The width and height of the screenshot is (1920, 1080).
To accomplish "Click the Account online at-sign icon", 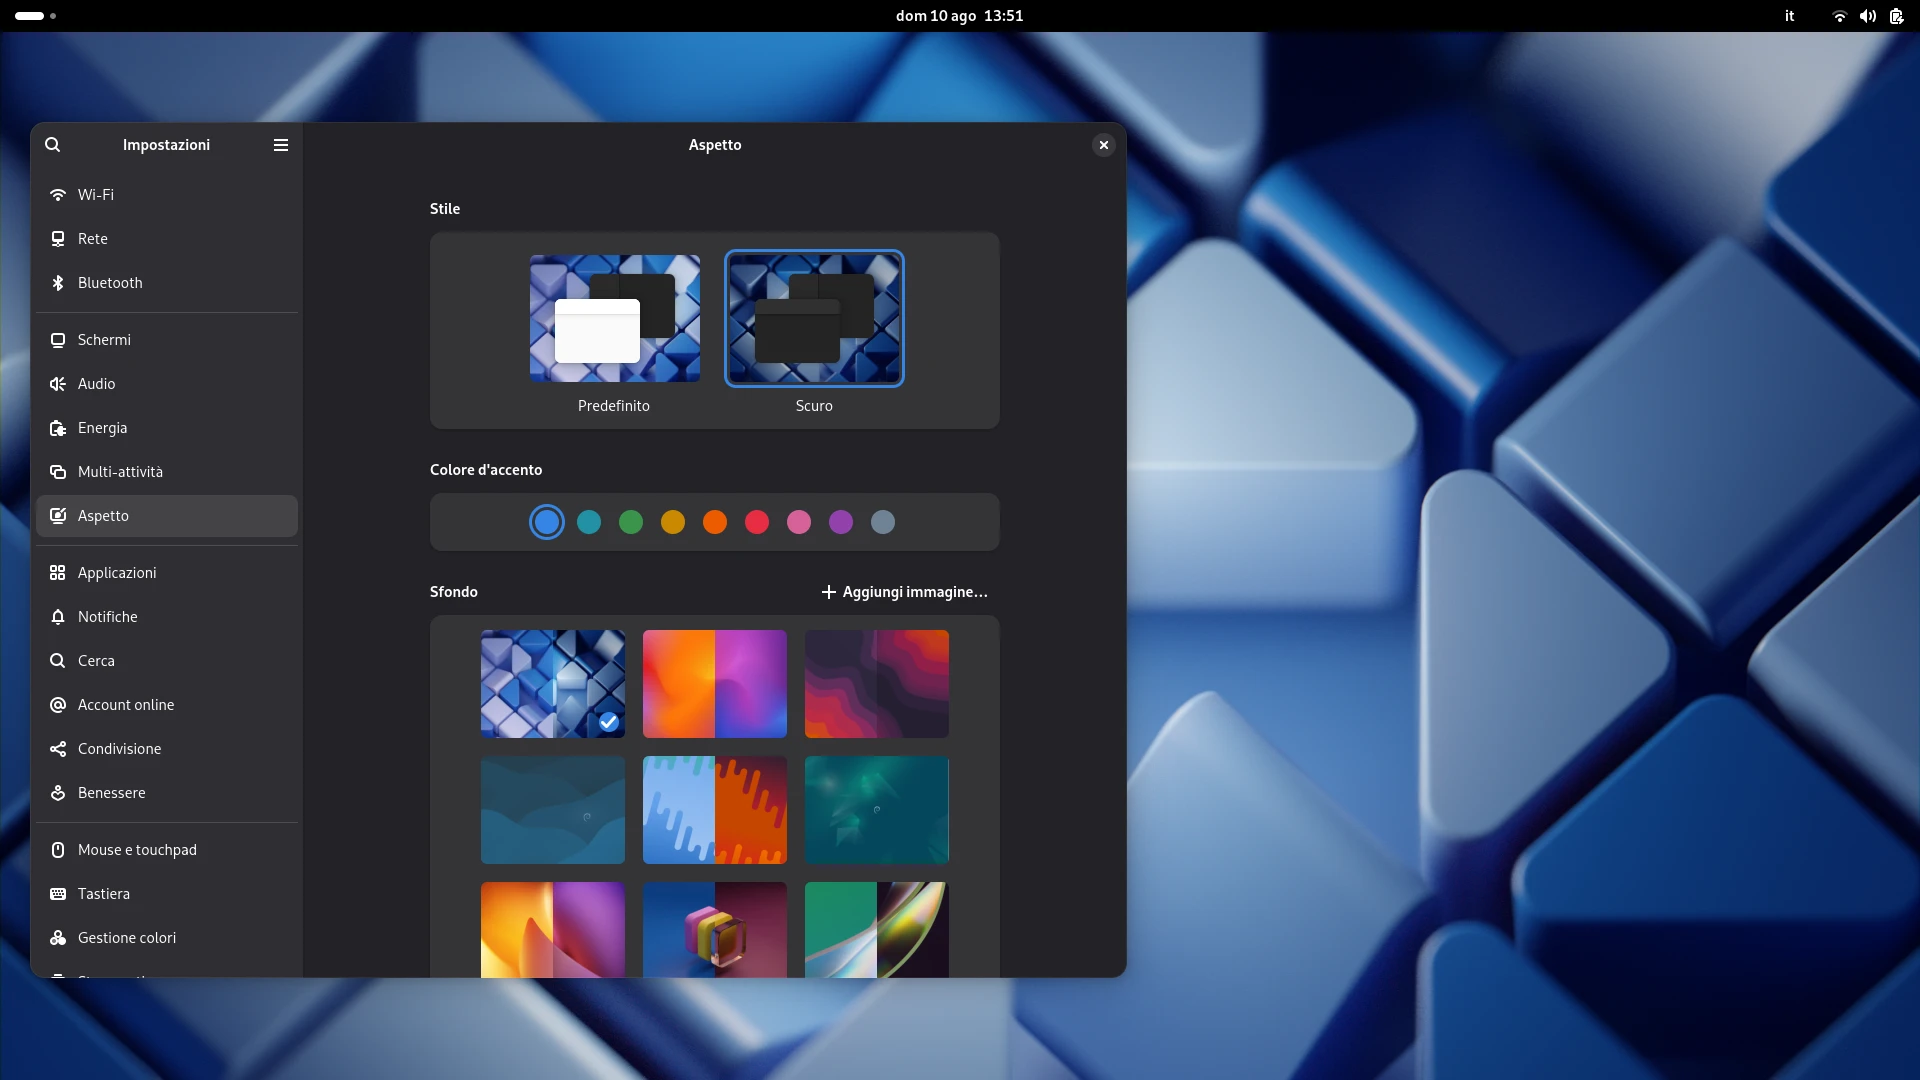I will pos(58,705).
